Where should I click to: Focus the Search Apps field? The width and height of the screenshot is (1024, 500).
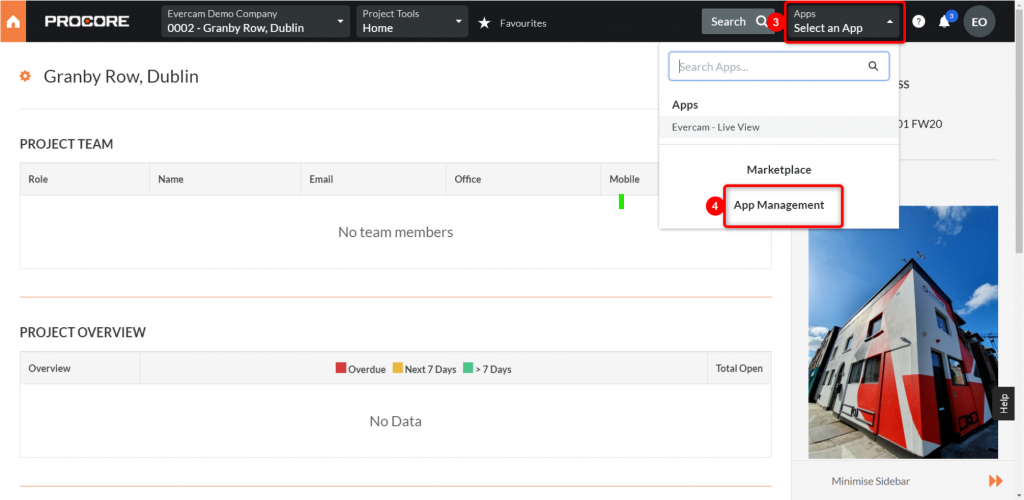click(778, 66)
